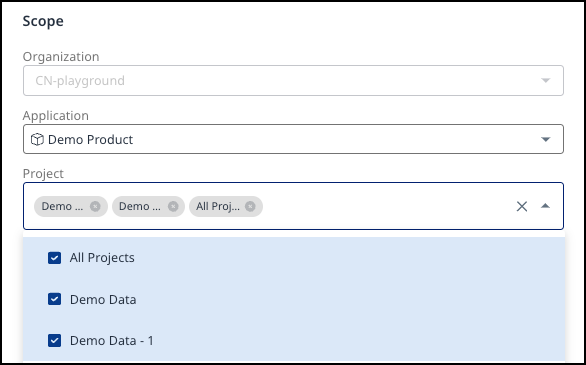Screen dimensions: 586x365
Task: Remove the second Demo project chip
Action: (x=173, y=206)
